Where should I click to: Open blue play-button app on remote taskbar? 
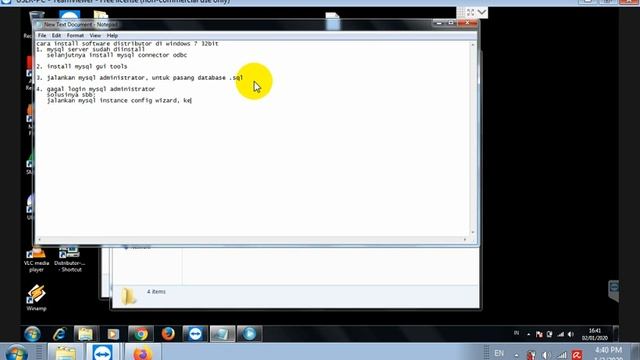click(249, 334)
